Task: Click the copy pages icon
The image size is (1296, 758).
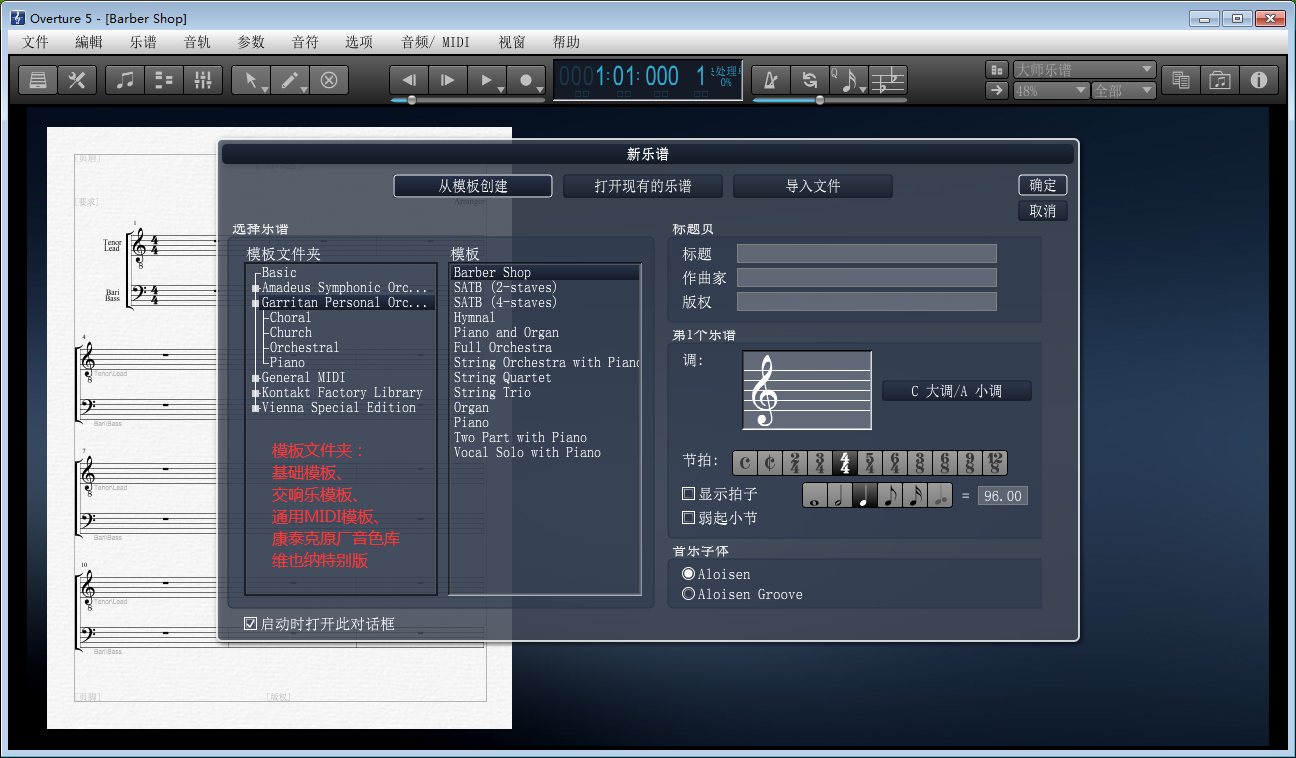Action: tap(1181, 80)
